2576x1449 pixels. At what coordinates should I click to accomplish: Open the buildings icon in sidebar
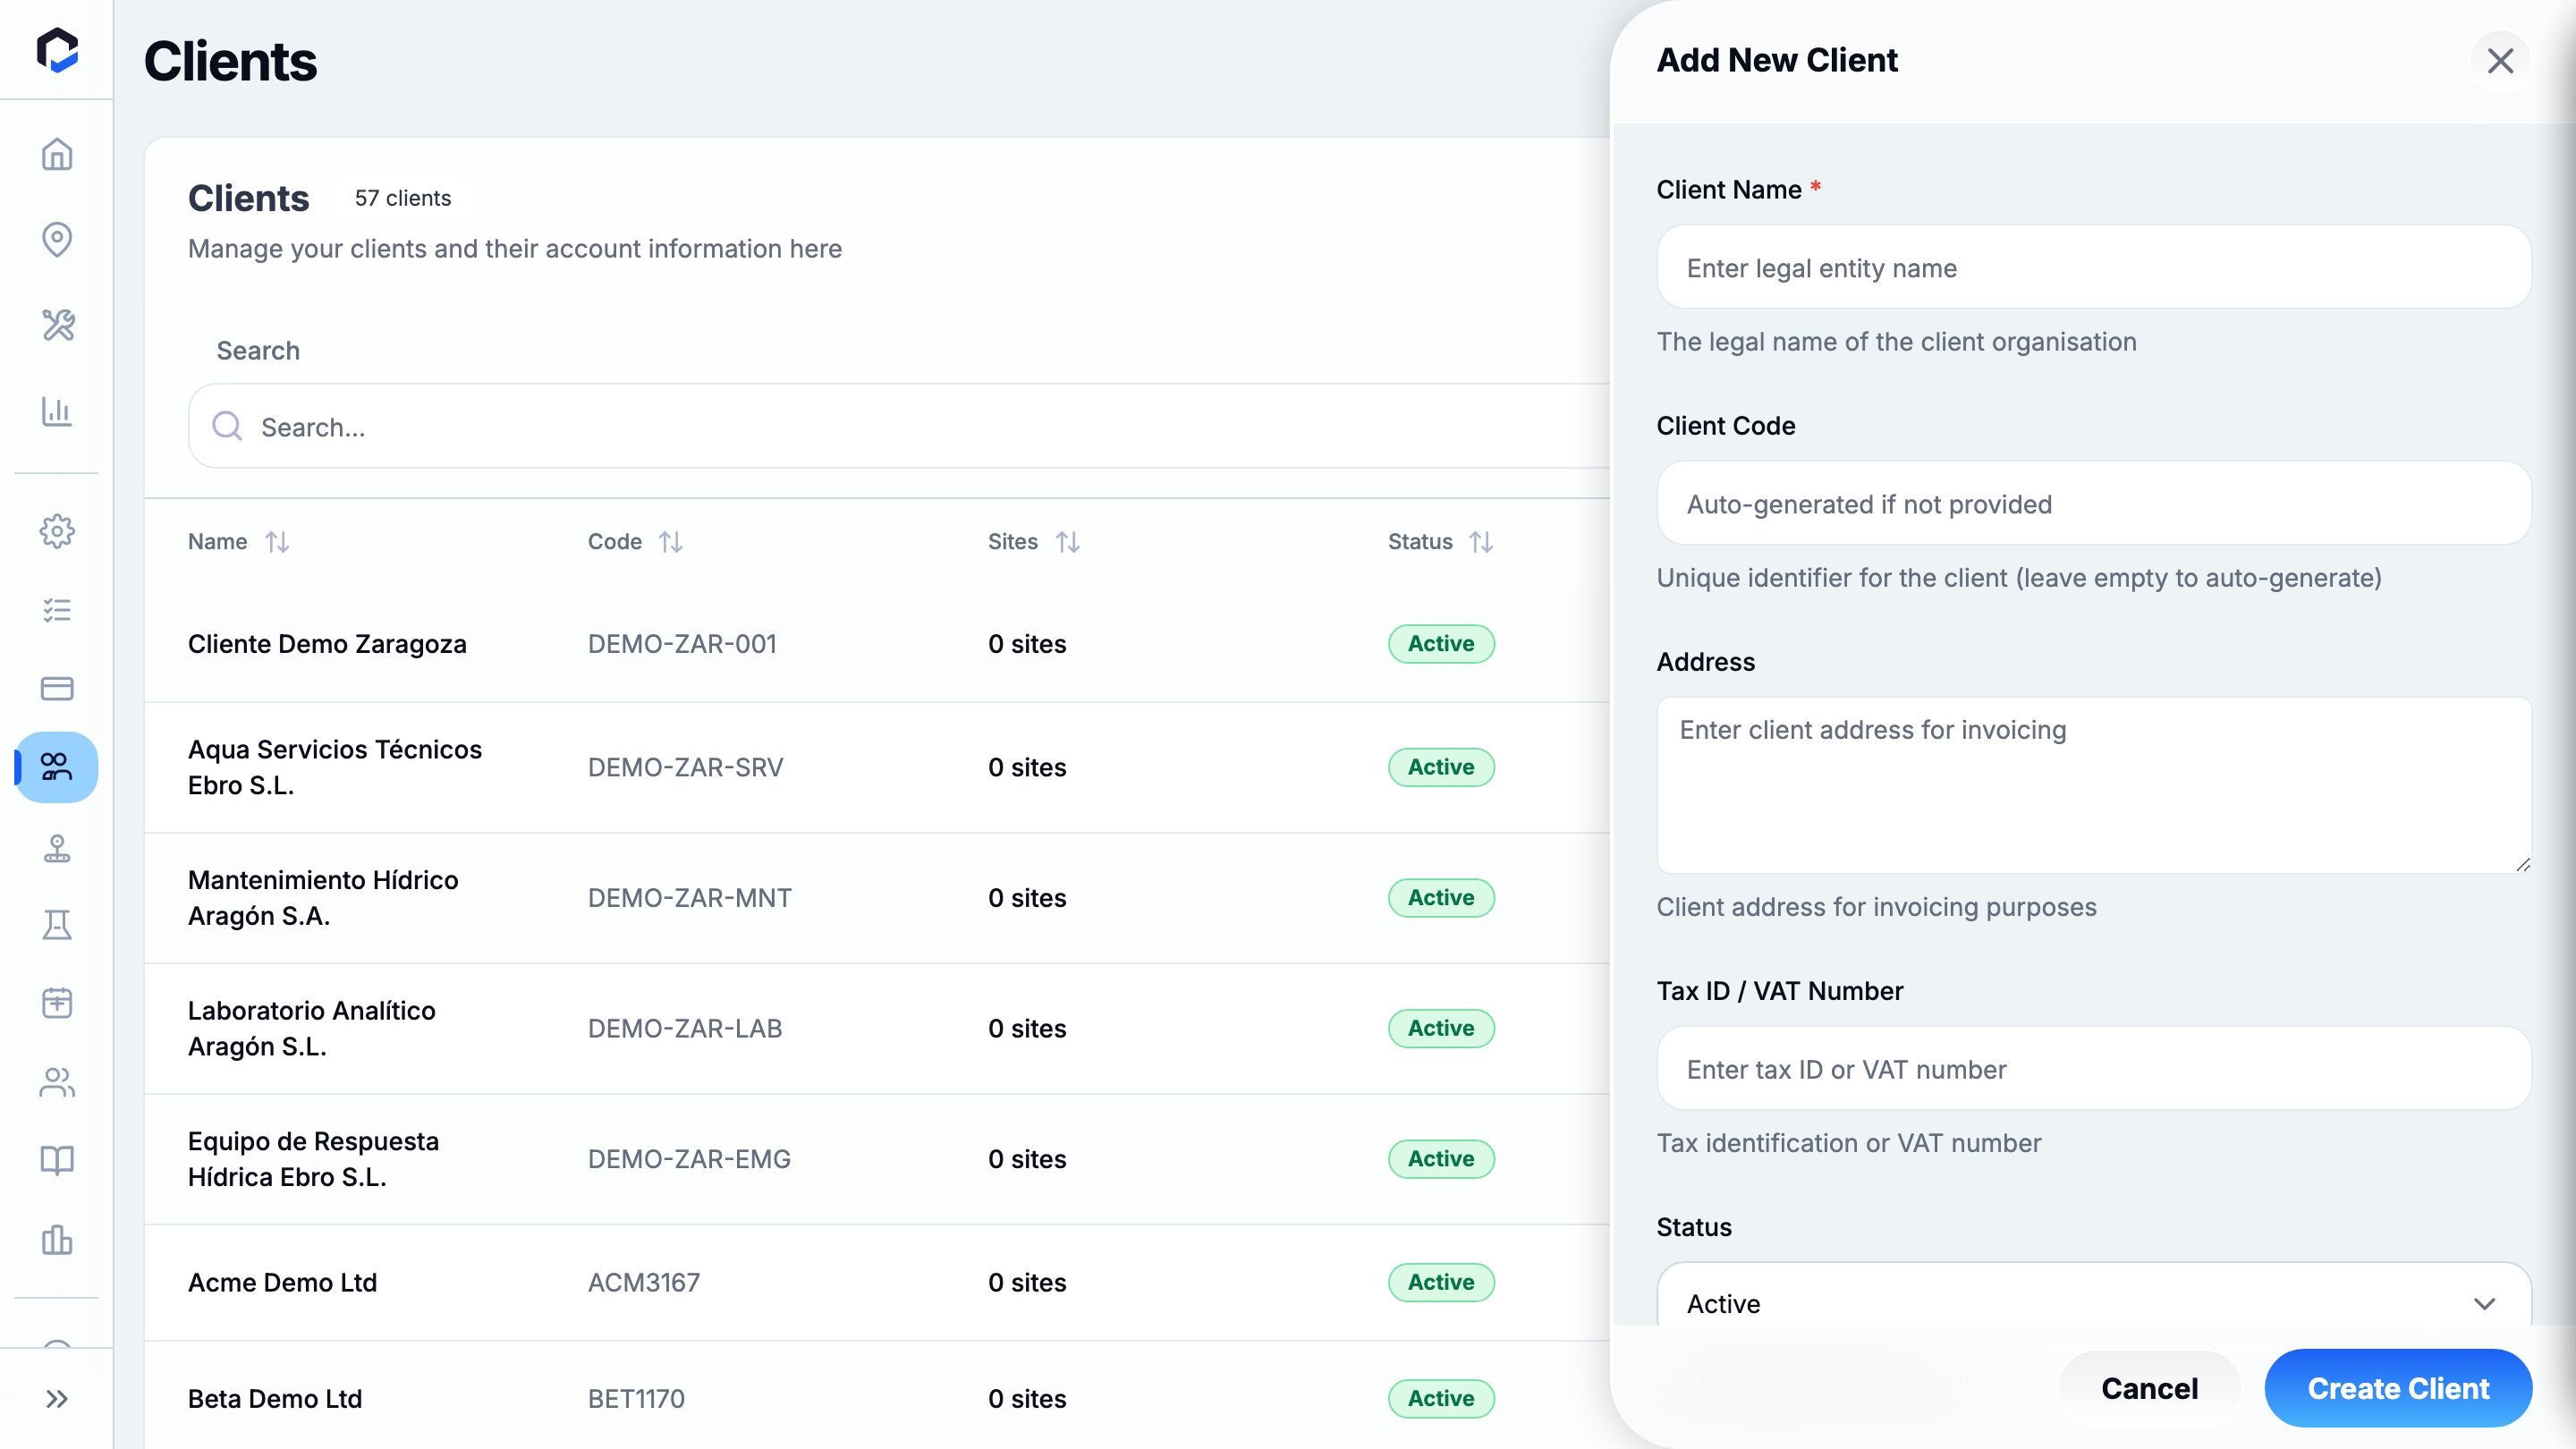pyautogui.click(x=57, y=1240)
